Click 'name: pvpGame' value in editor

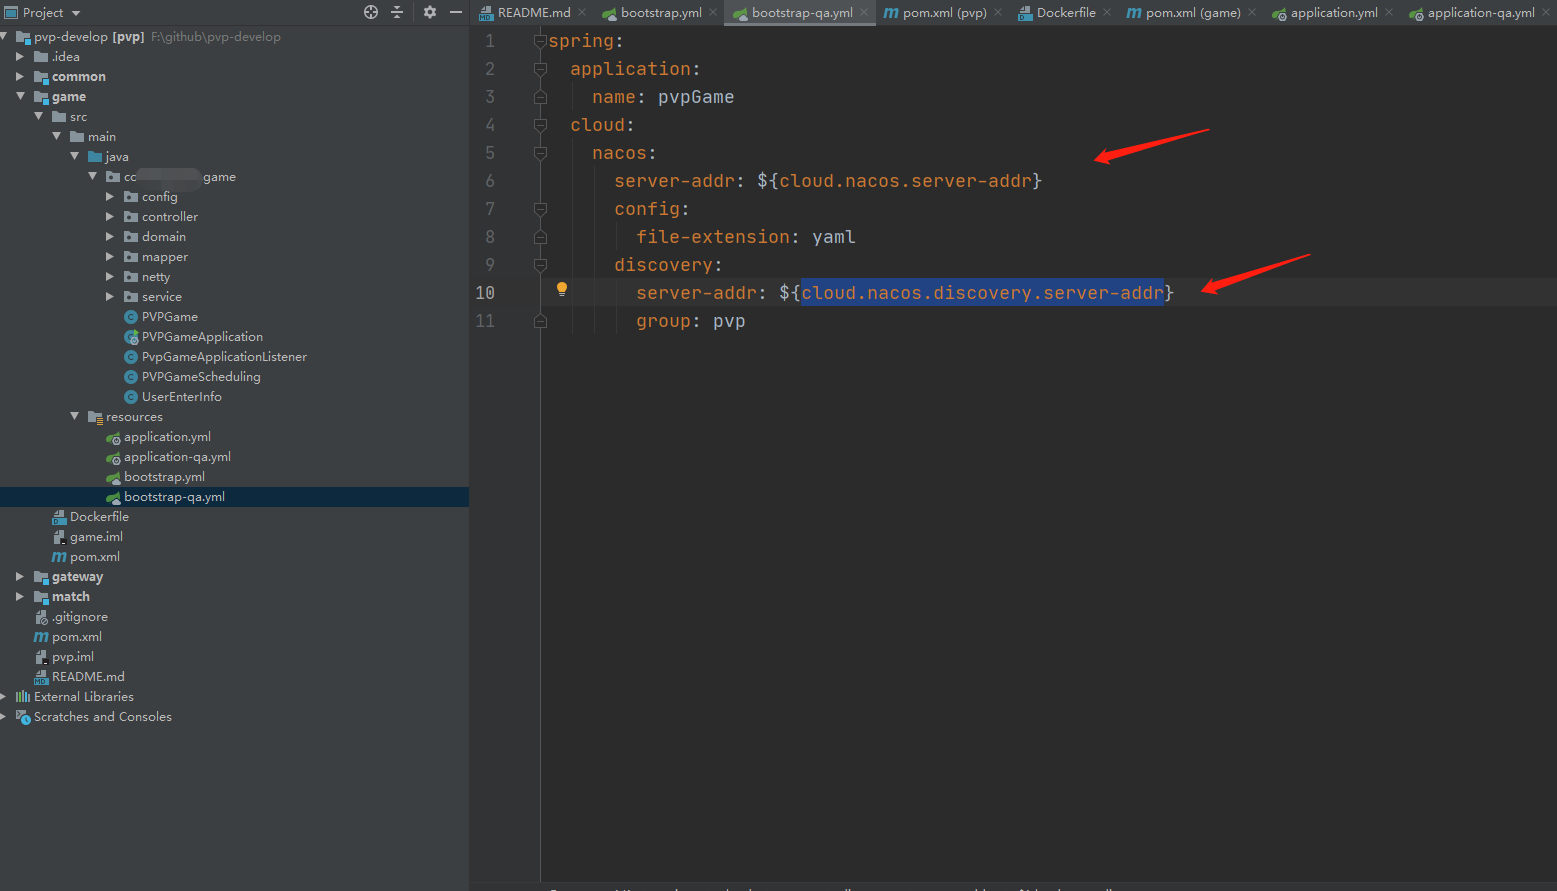[x=696, y=97]
